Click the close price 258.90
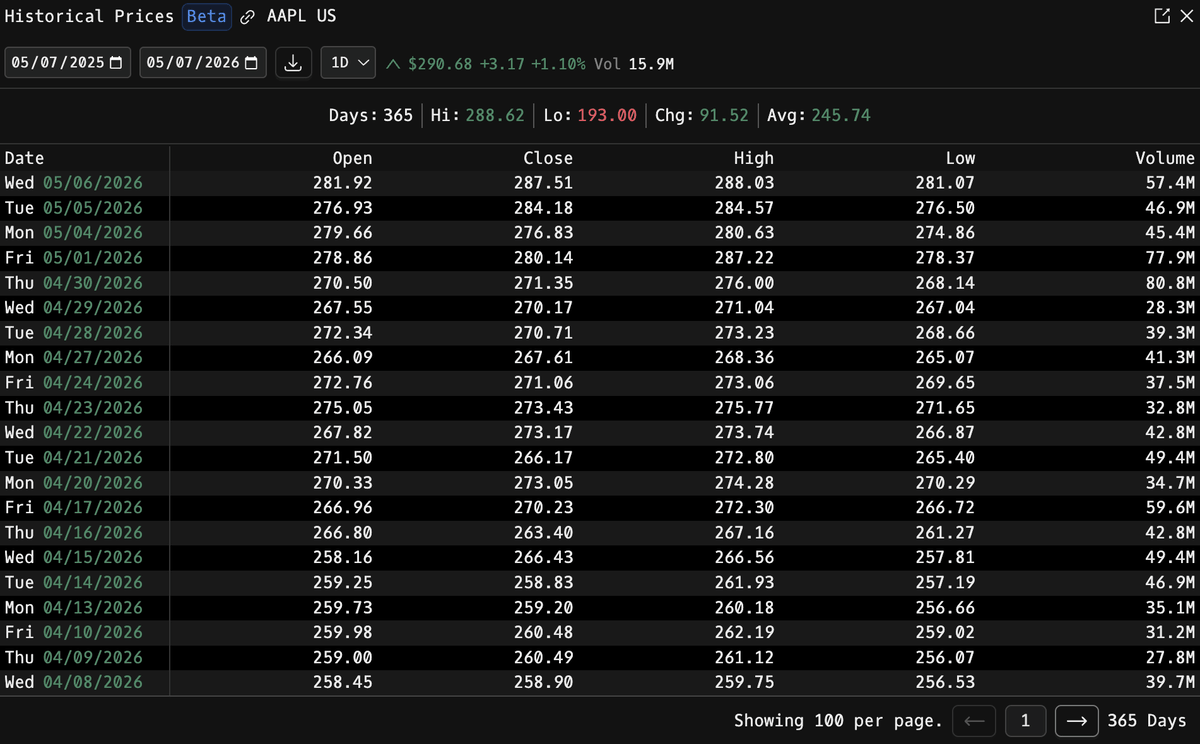This screenshot has width=1200, height=744. point(543,682)
